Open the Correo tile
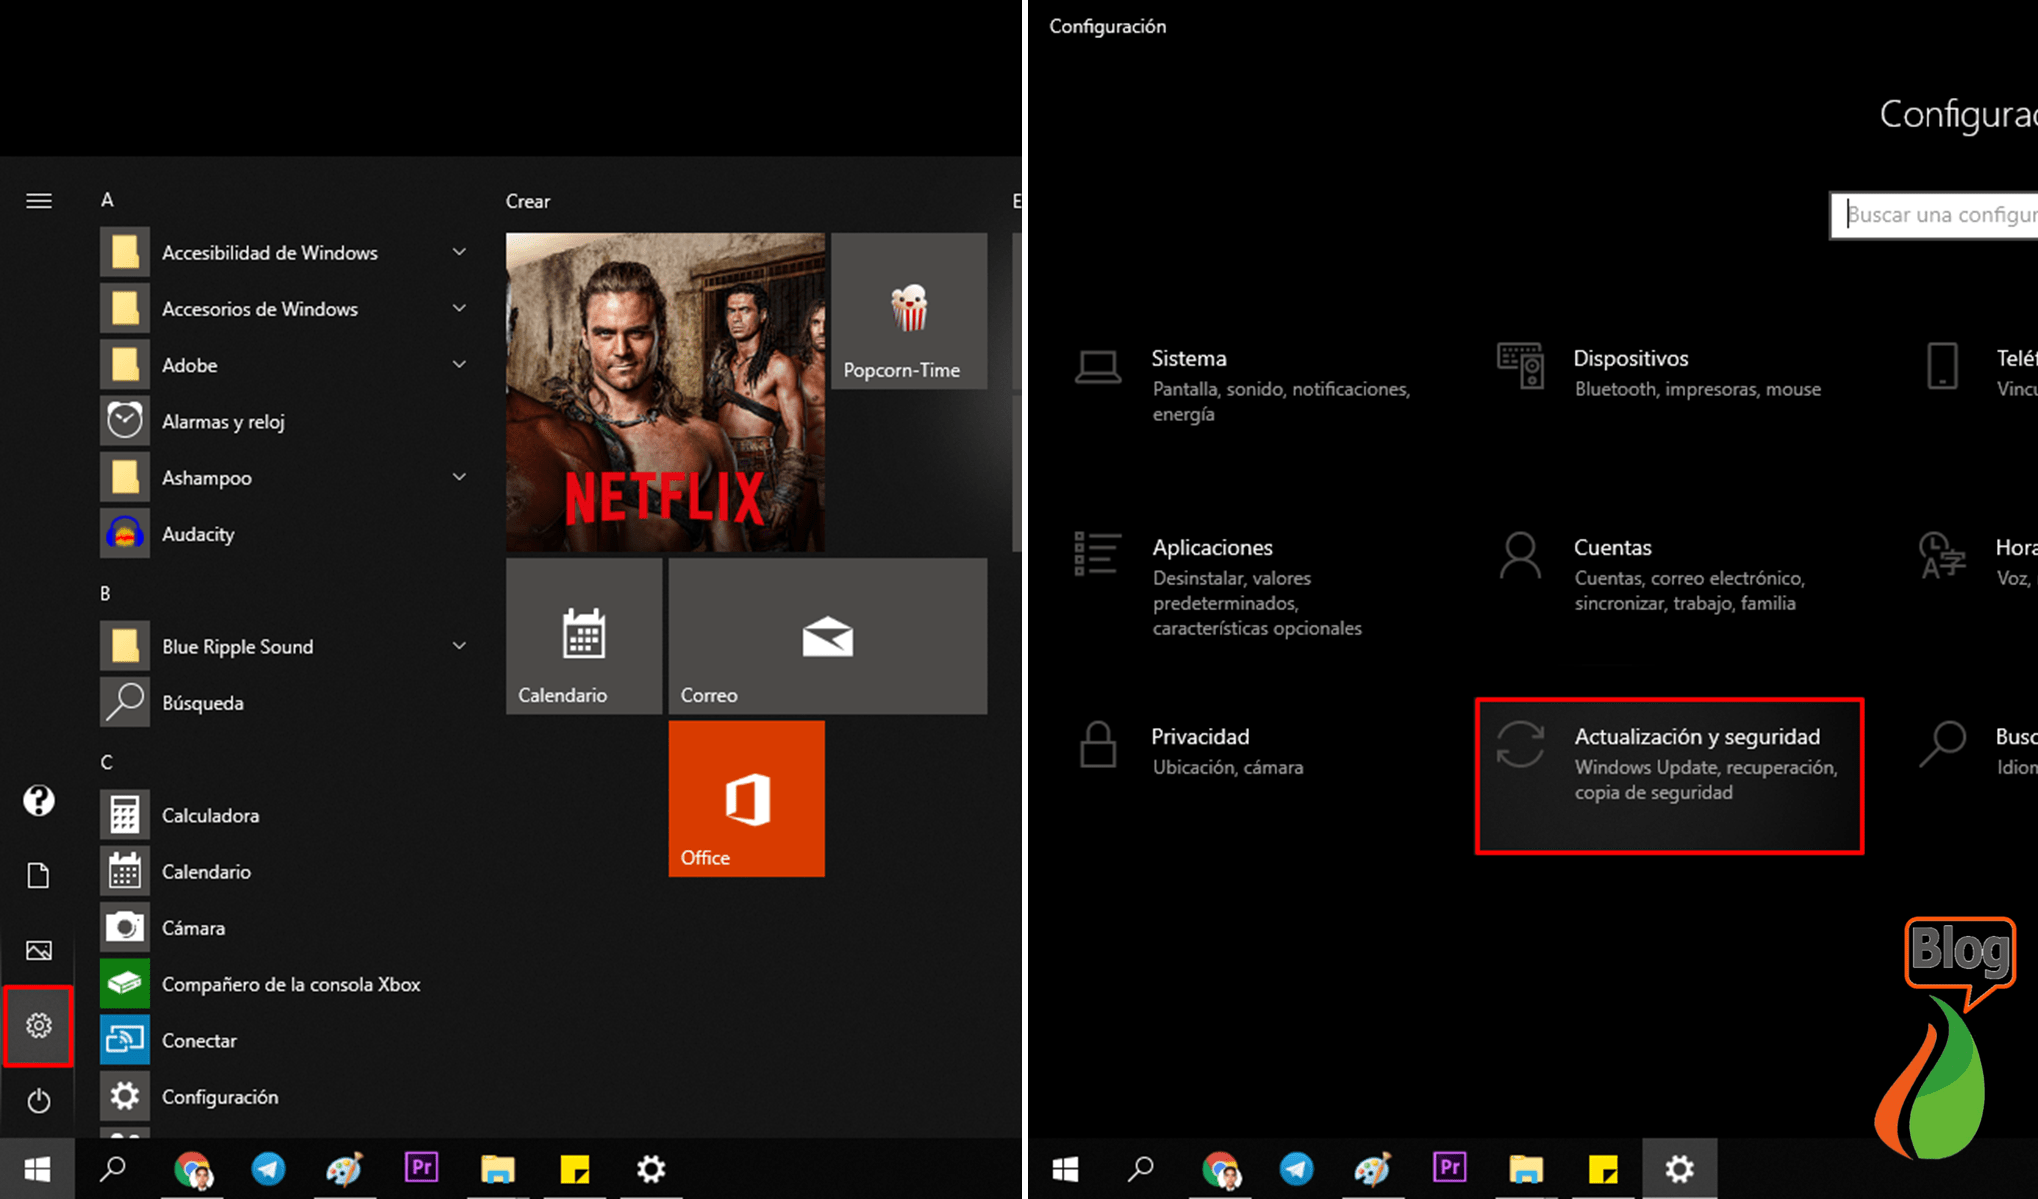 [x=828, y=636]
